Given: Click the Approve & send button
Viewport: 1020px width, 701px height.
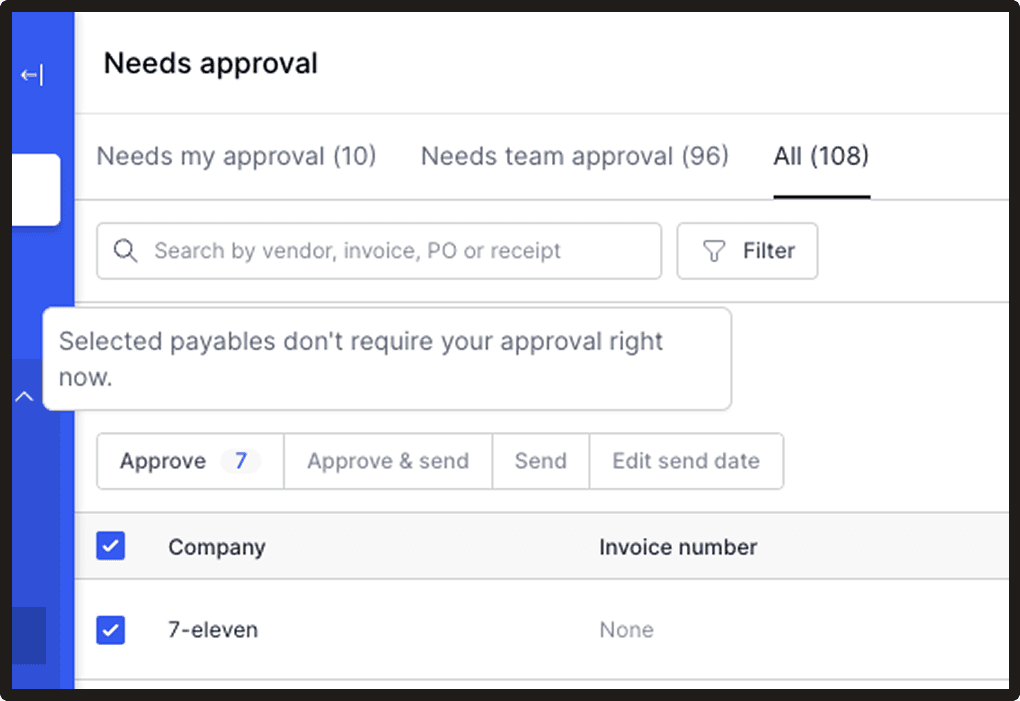Looking at the screenshot, I should tap(388, 461).
